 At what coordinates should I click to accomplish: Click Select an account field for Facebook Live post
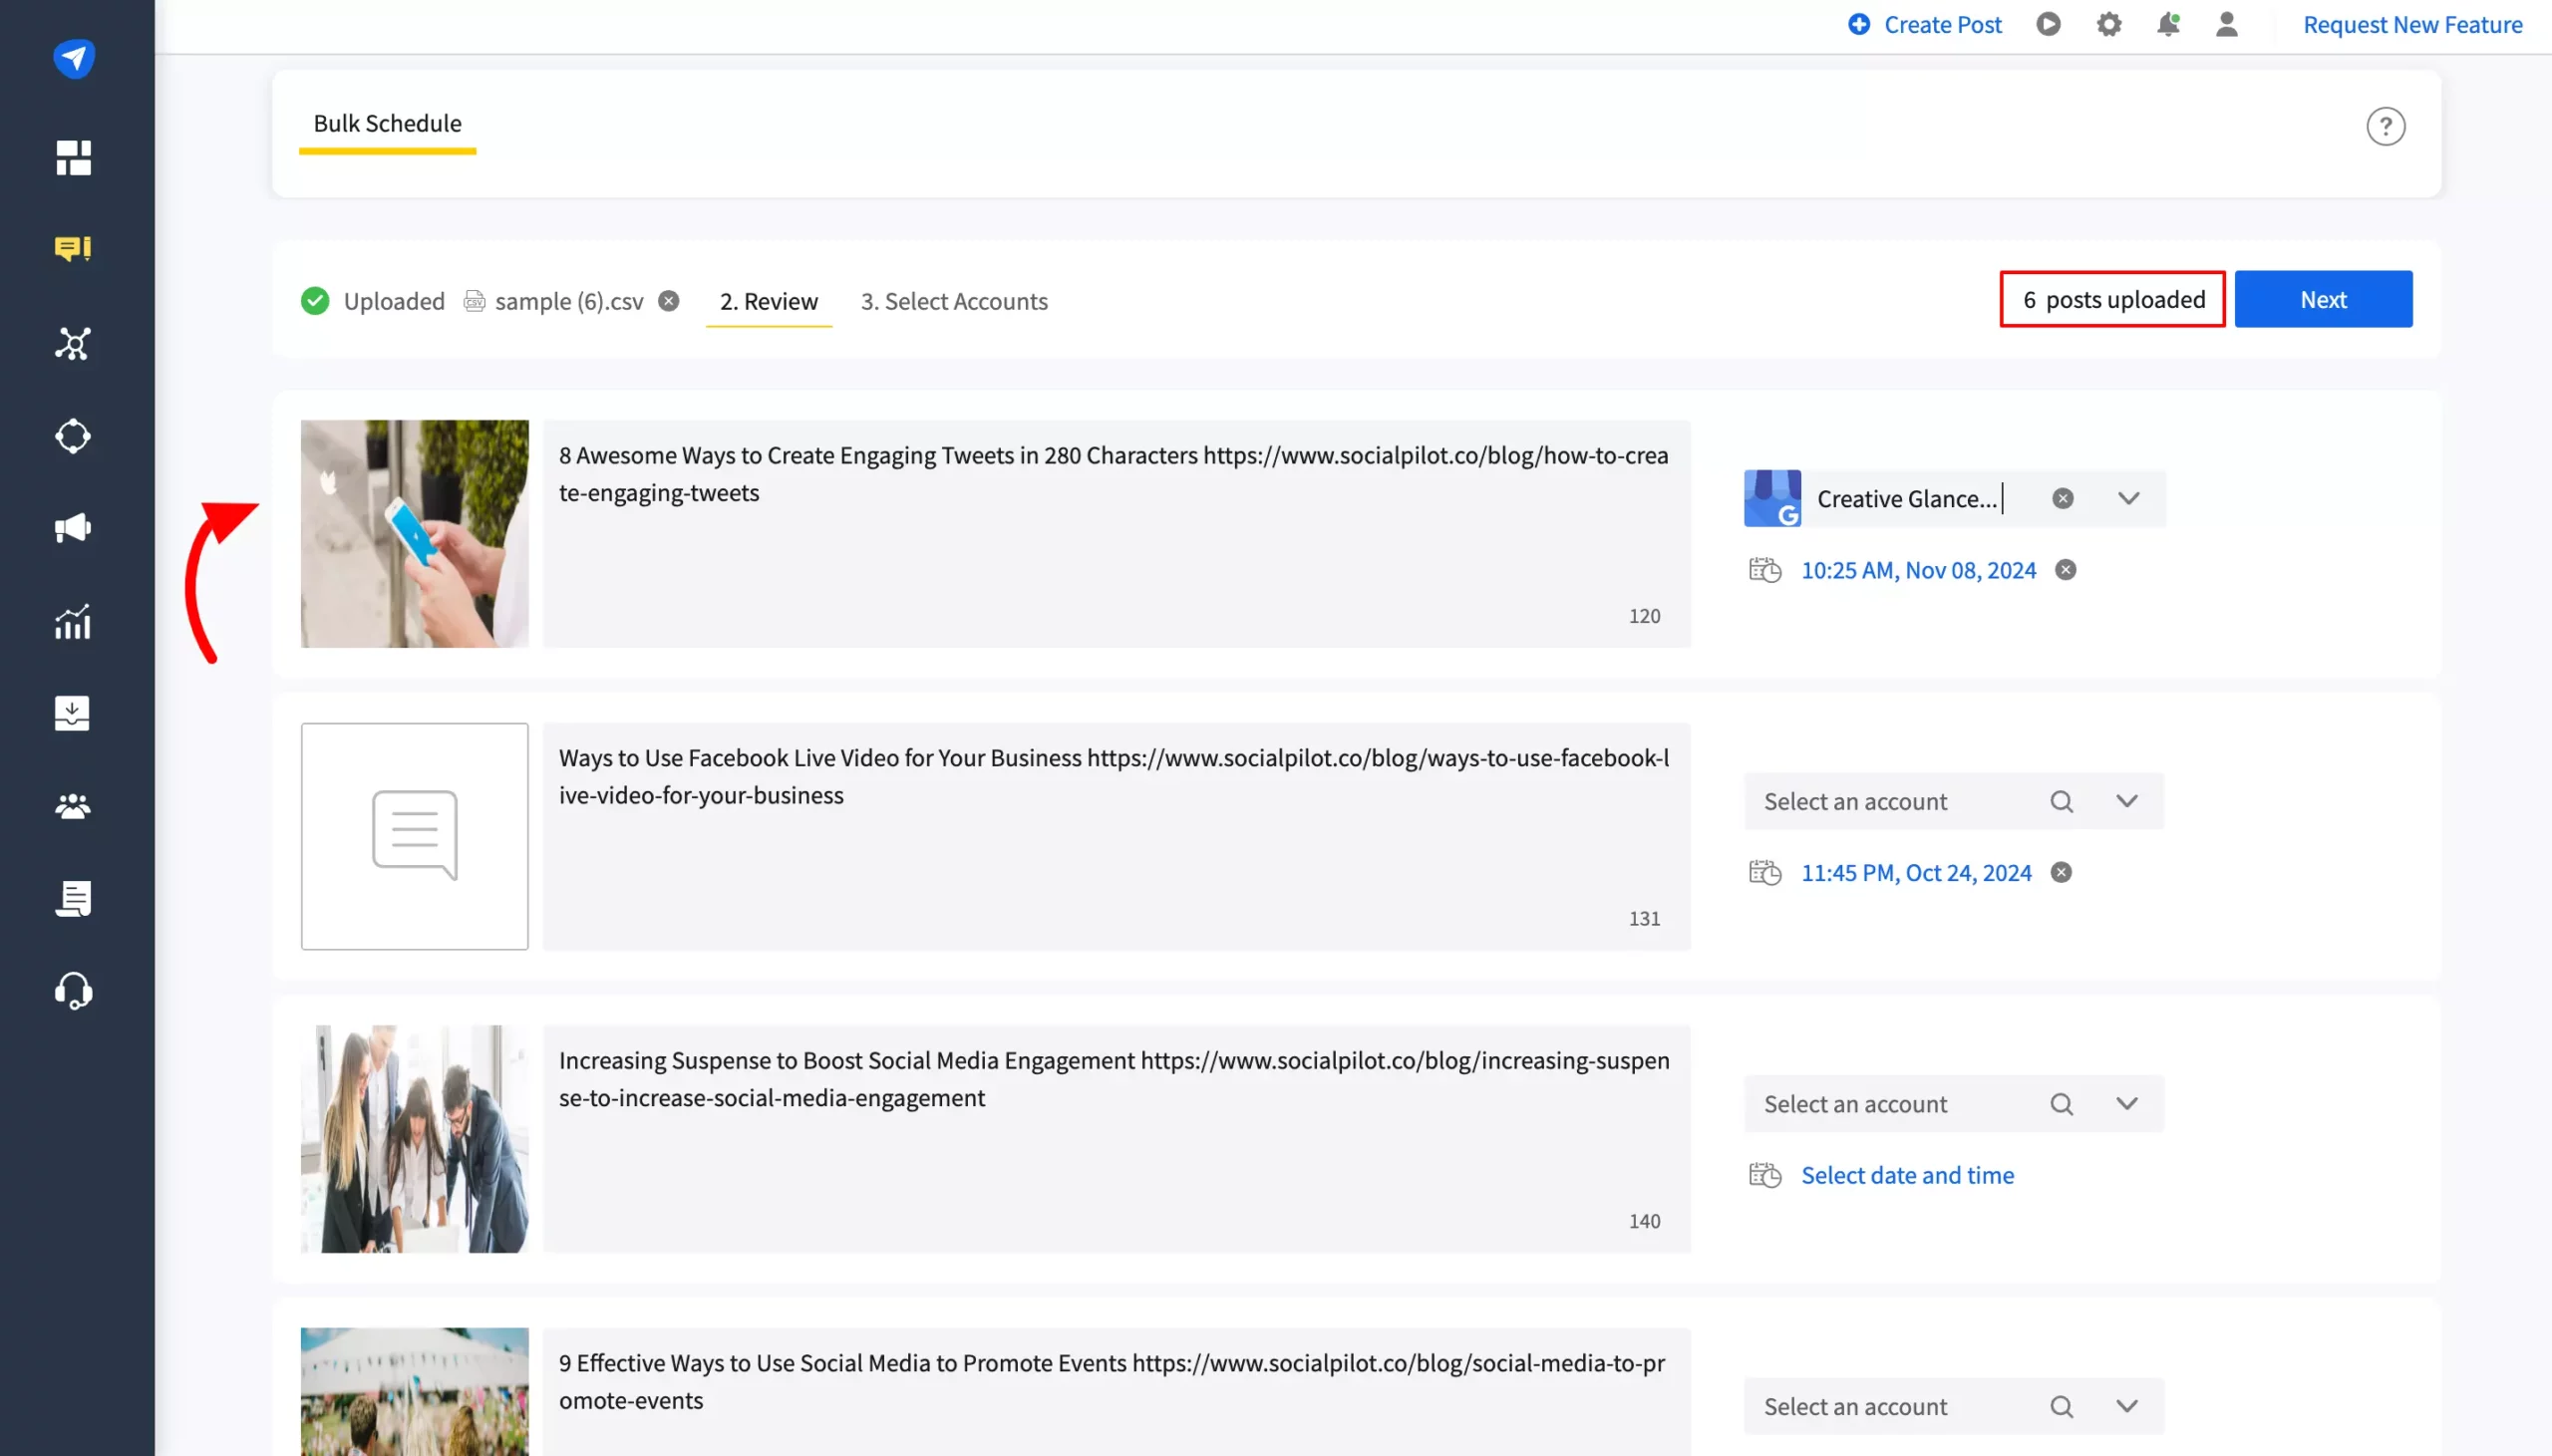click(x=1953, y=801)
